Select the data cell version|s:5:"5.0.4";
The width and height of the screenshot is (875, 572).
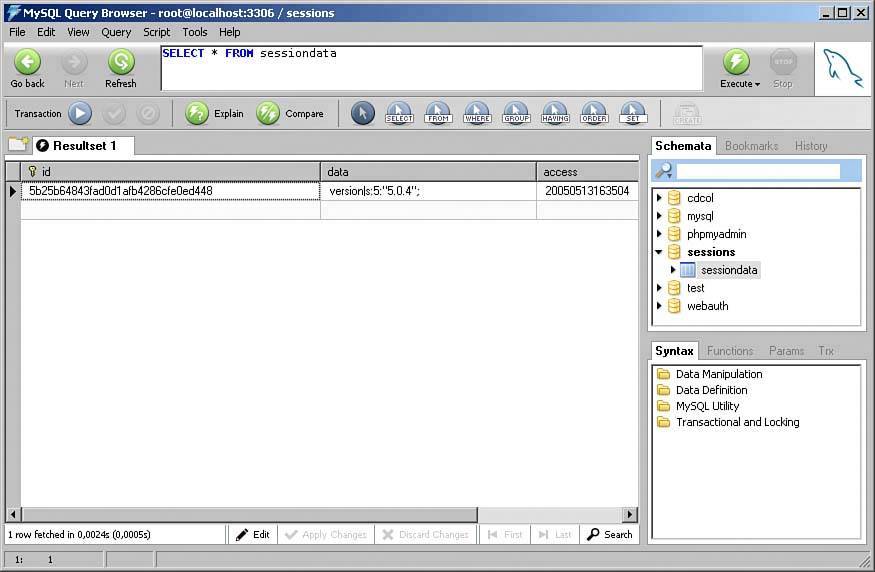428,191
